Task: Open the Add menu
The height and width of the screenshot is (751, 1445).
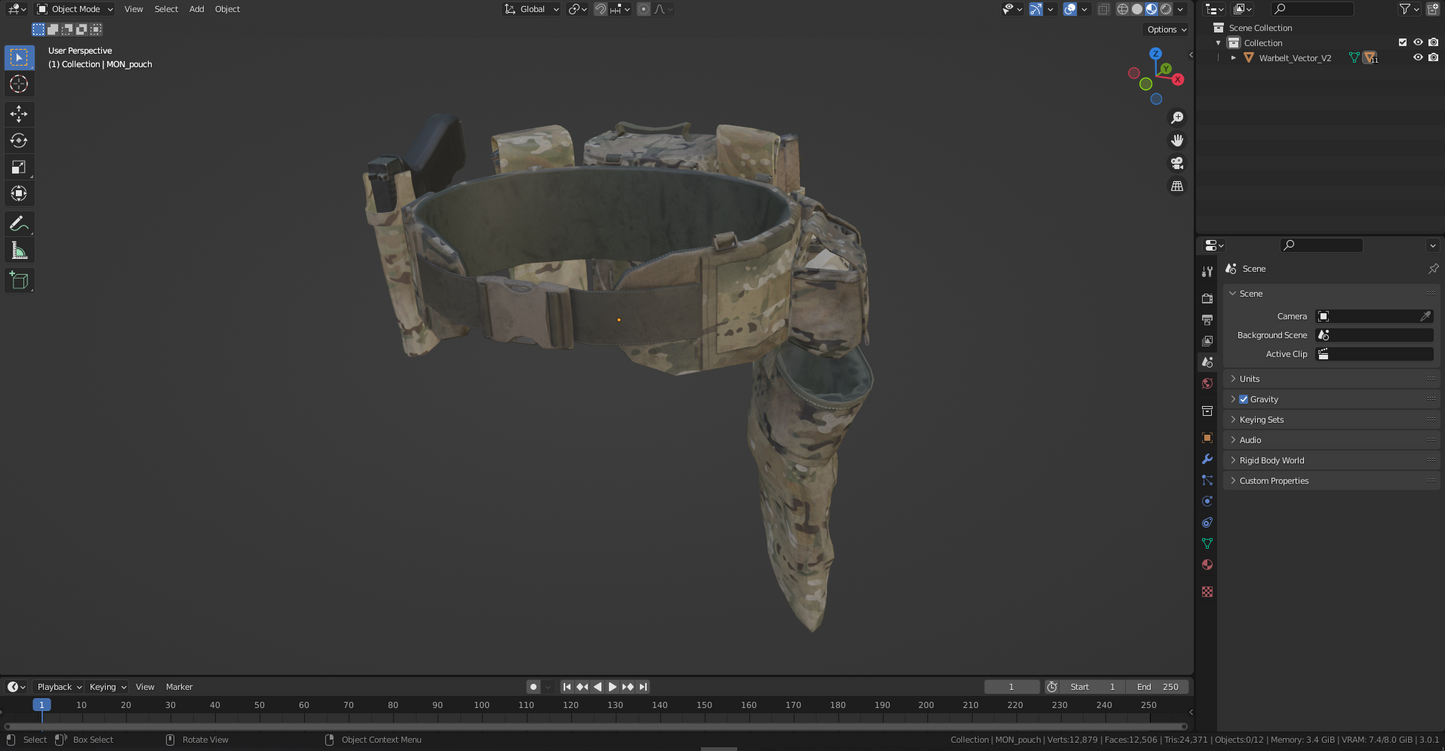Action: click(196, 9)
